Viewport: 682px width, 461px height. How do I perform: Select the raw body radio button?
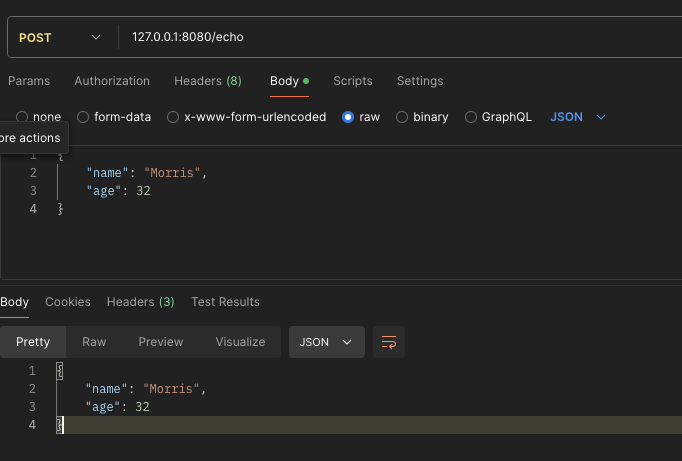tap(348, 117)
